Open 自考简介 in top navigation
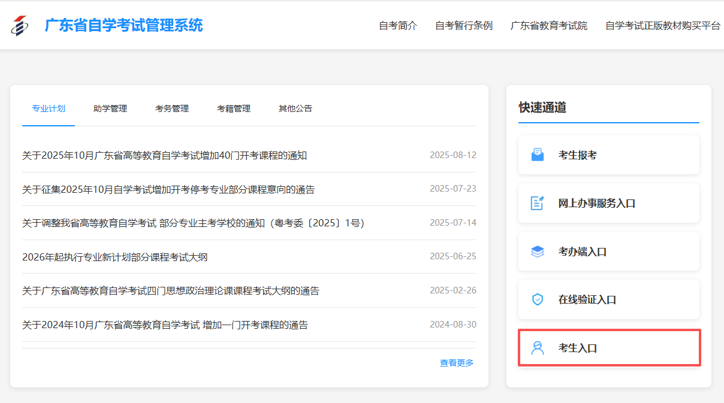The width and height of the screenshot is (724, 403). (x=397, y=25)
